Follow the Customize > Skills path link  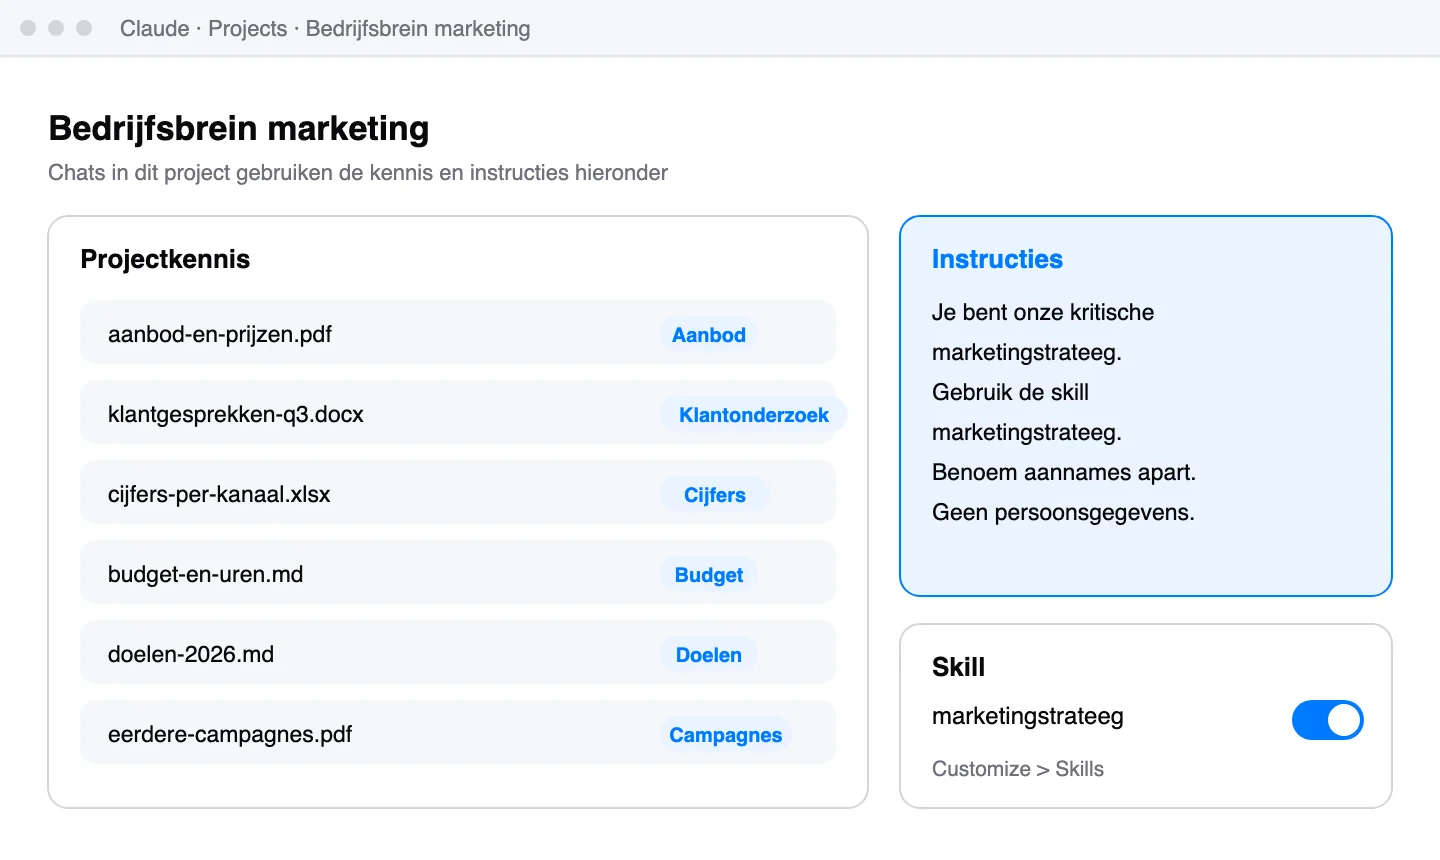1018,769
